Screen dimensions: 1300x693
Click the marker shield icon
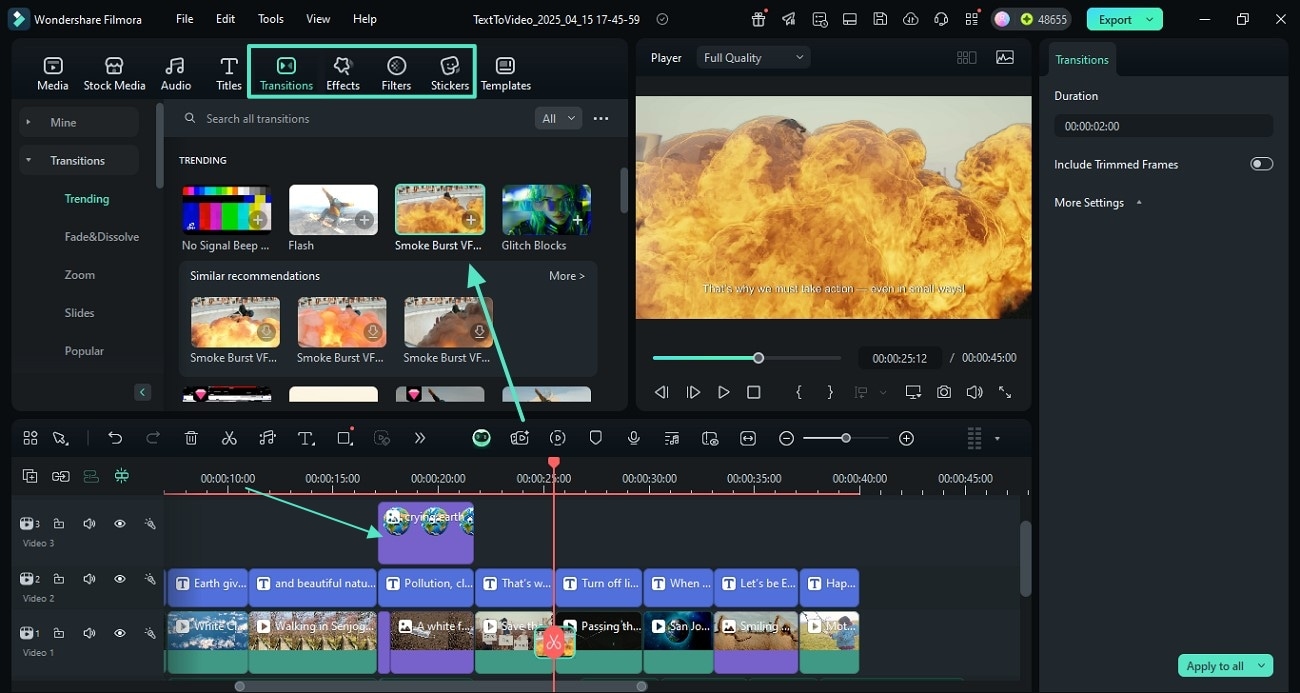(596, 438)
